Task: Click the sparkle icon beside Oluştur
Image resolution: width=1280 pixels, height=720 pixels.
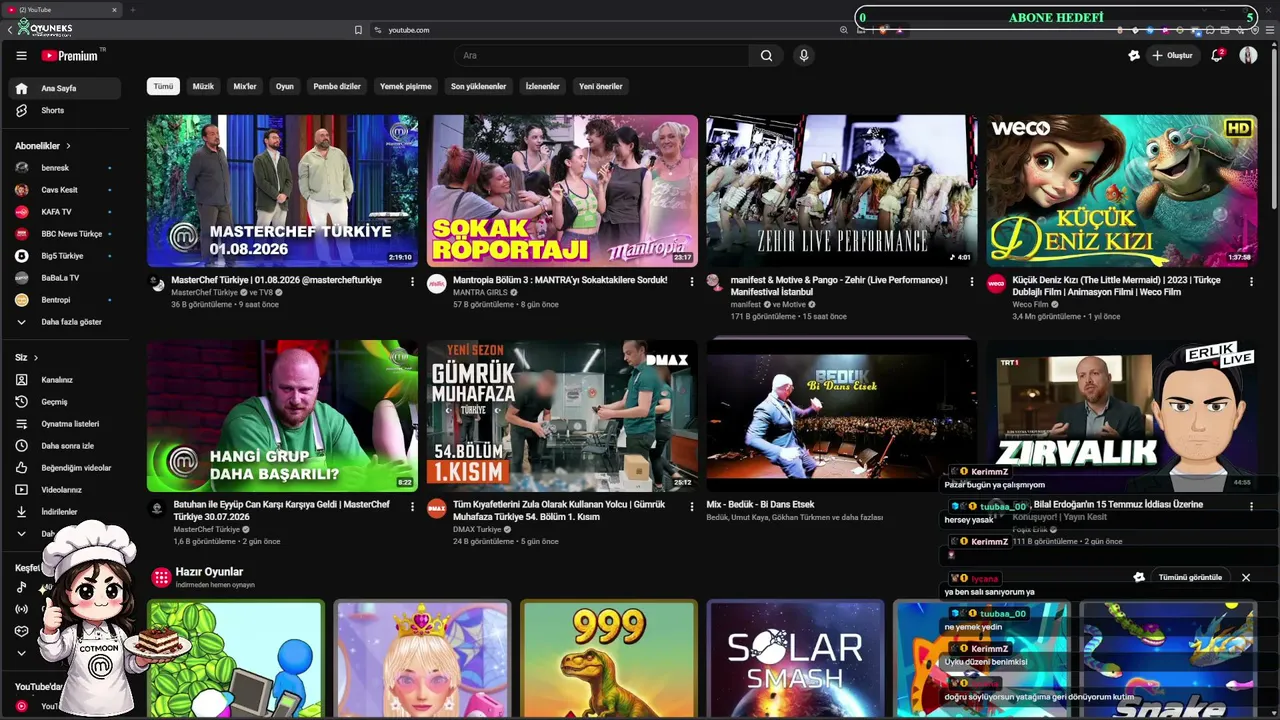Action: pos(1134,56)
